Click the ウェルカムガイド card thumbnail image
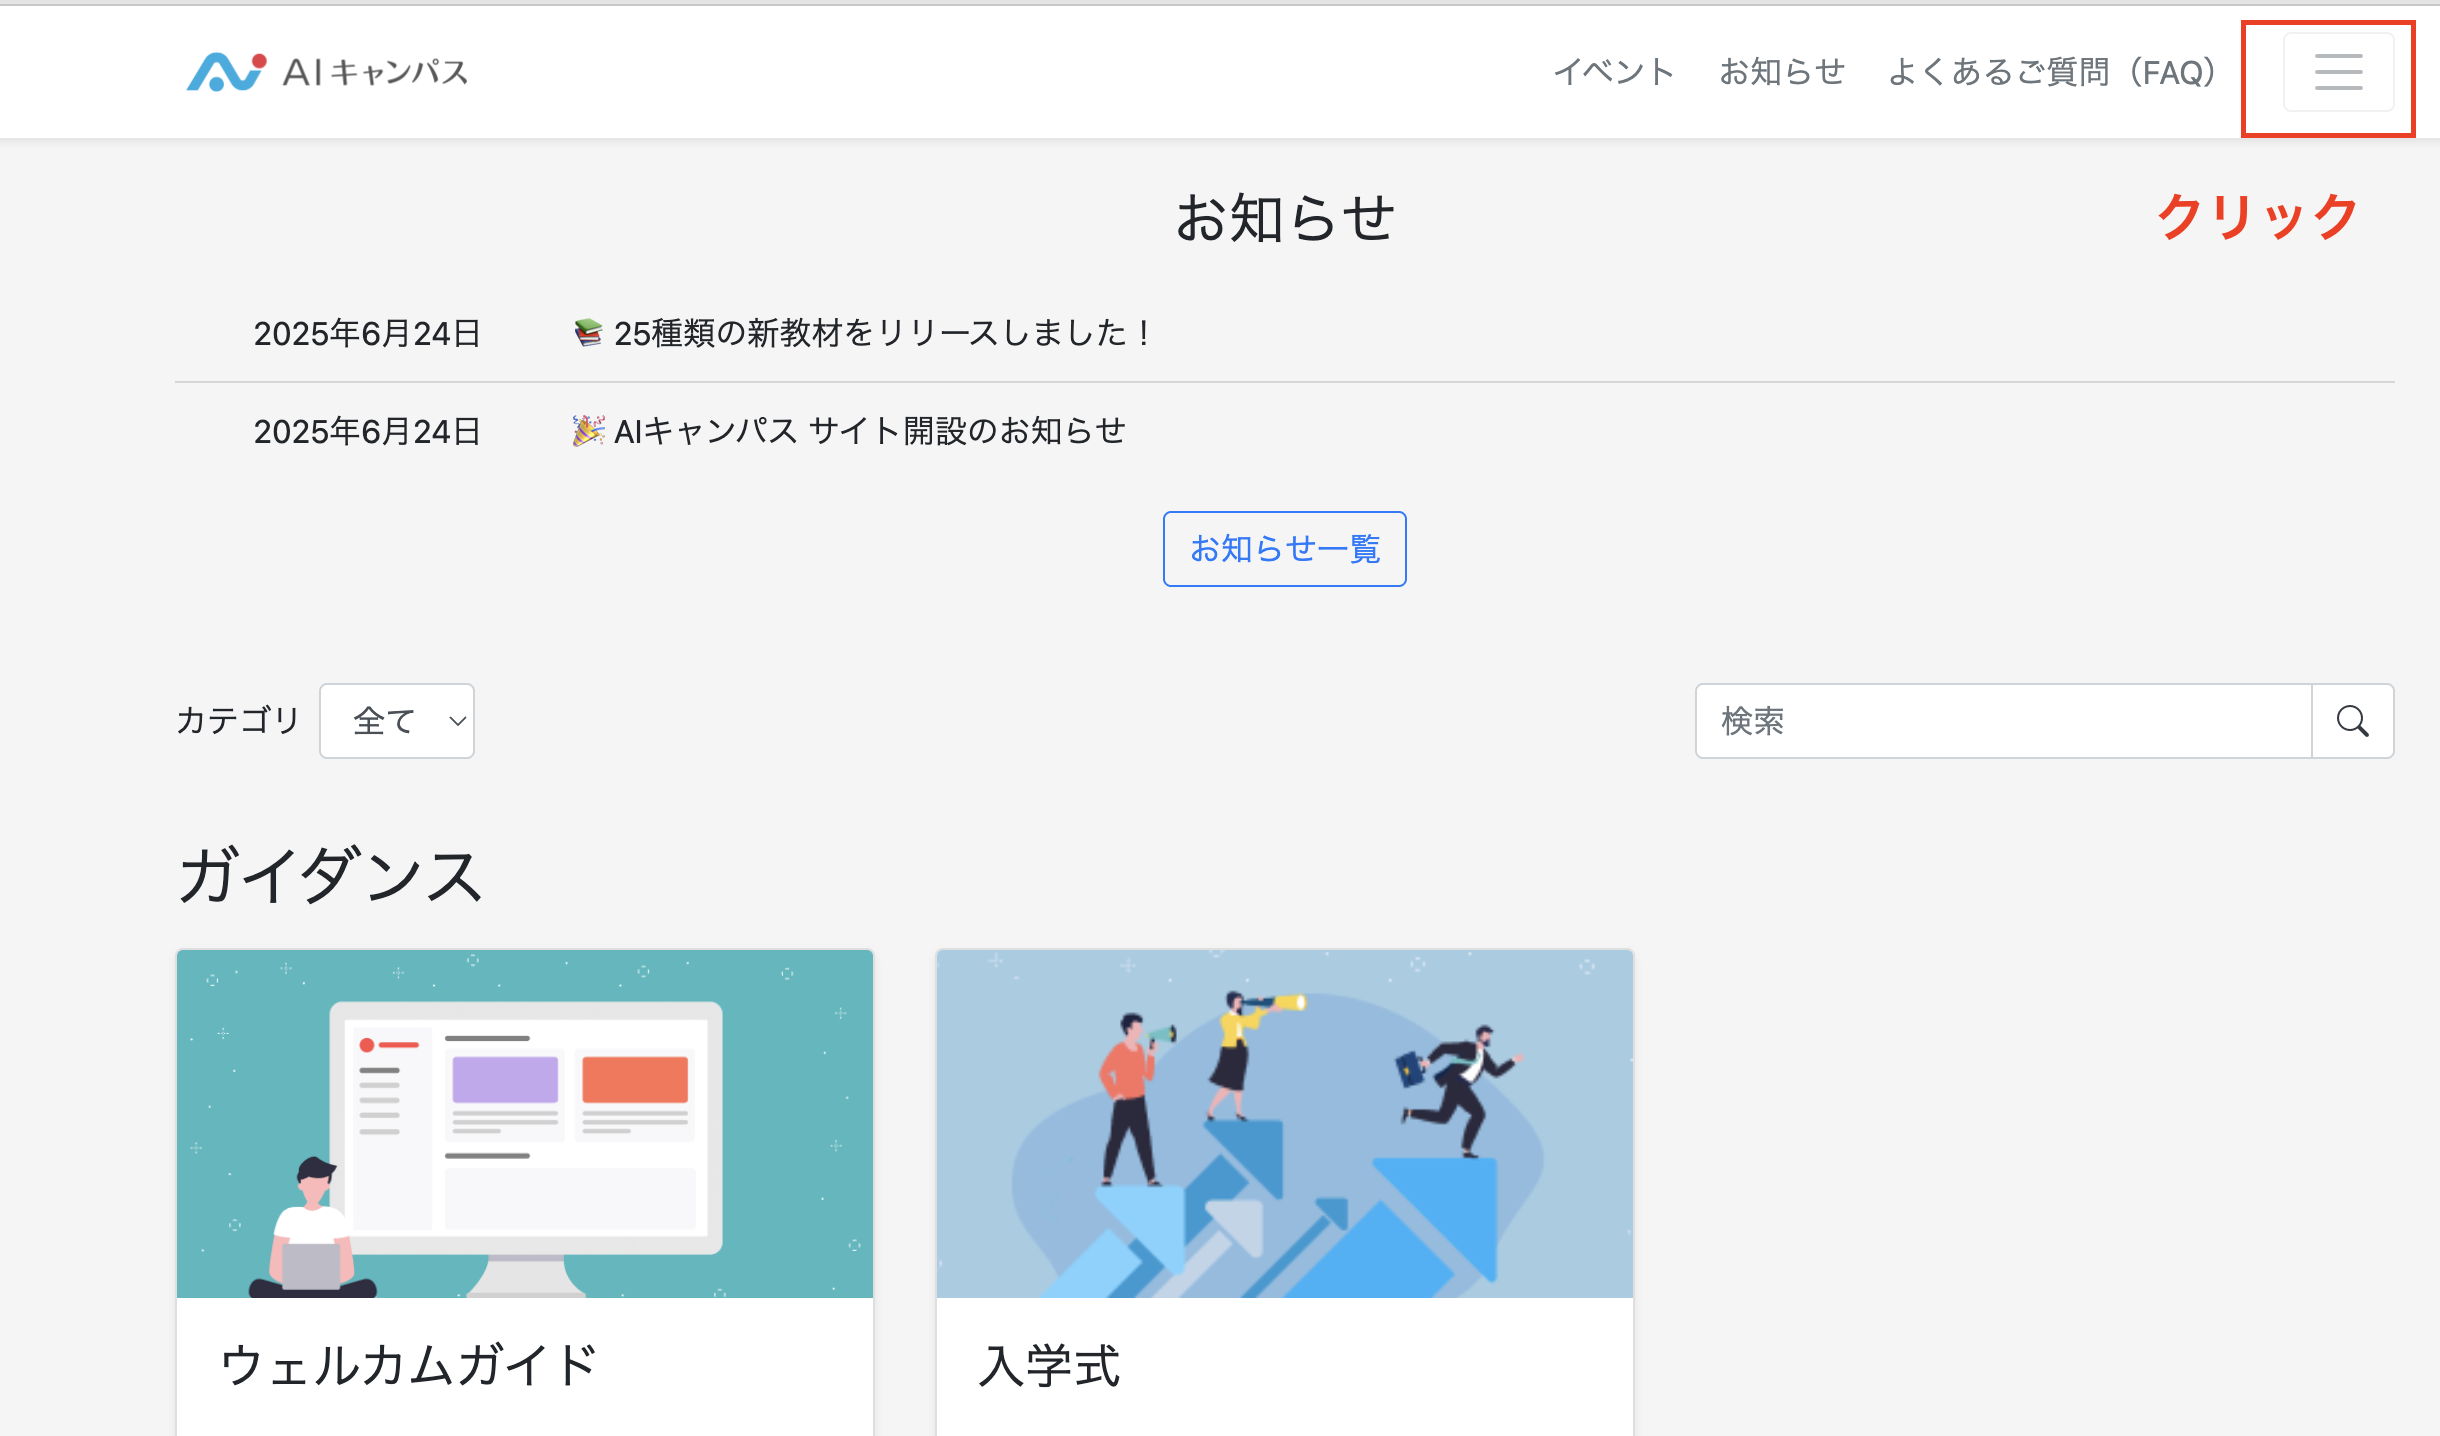The image size is (2440, 1436). [x=525, y=1123]
